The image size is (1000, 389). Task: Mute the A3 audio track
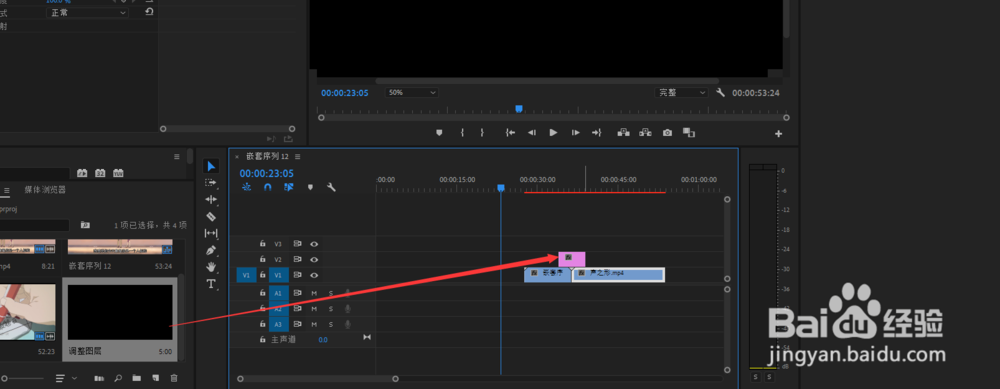click(x=314, y=325)
